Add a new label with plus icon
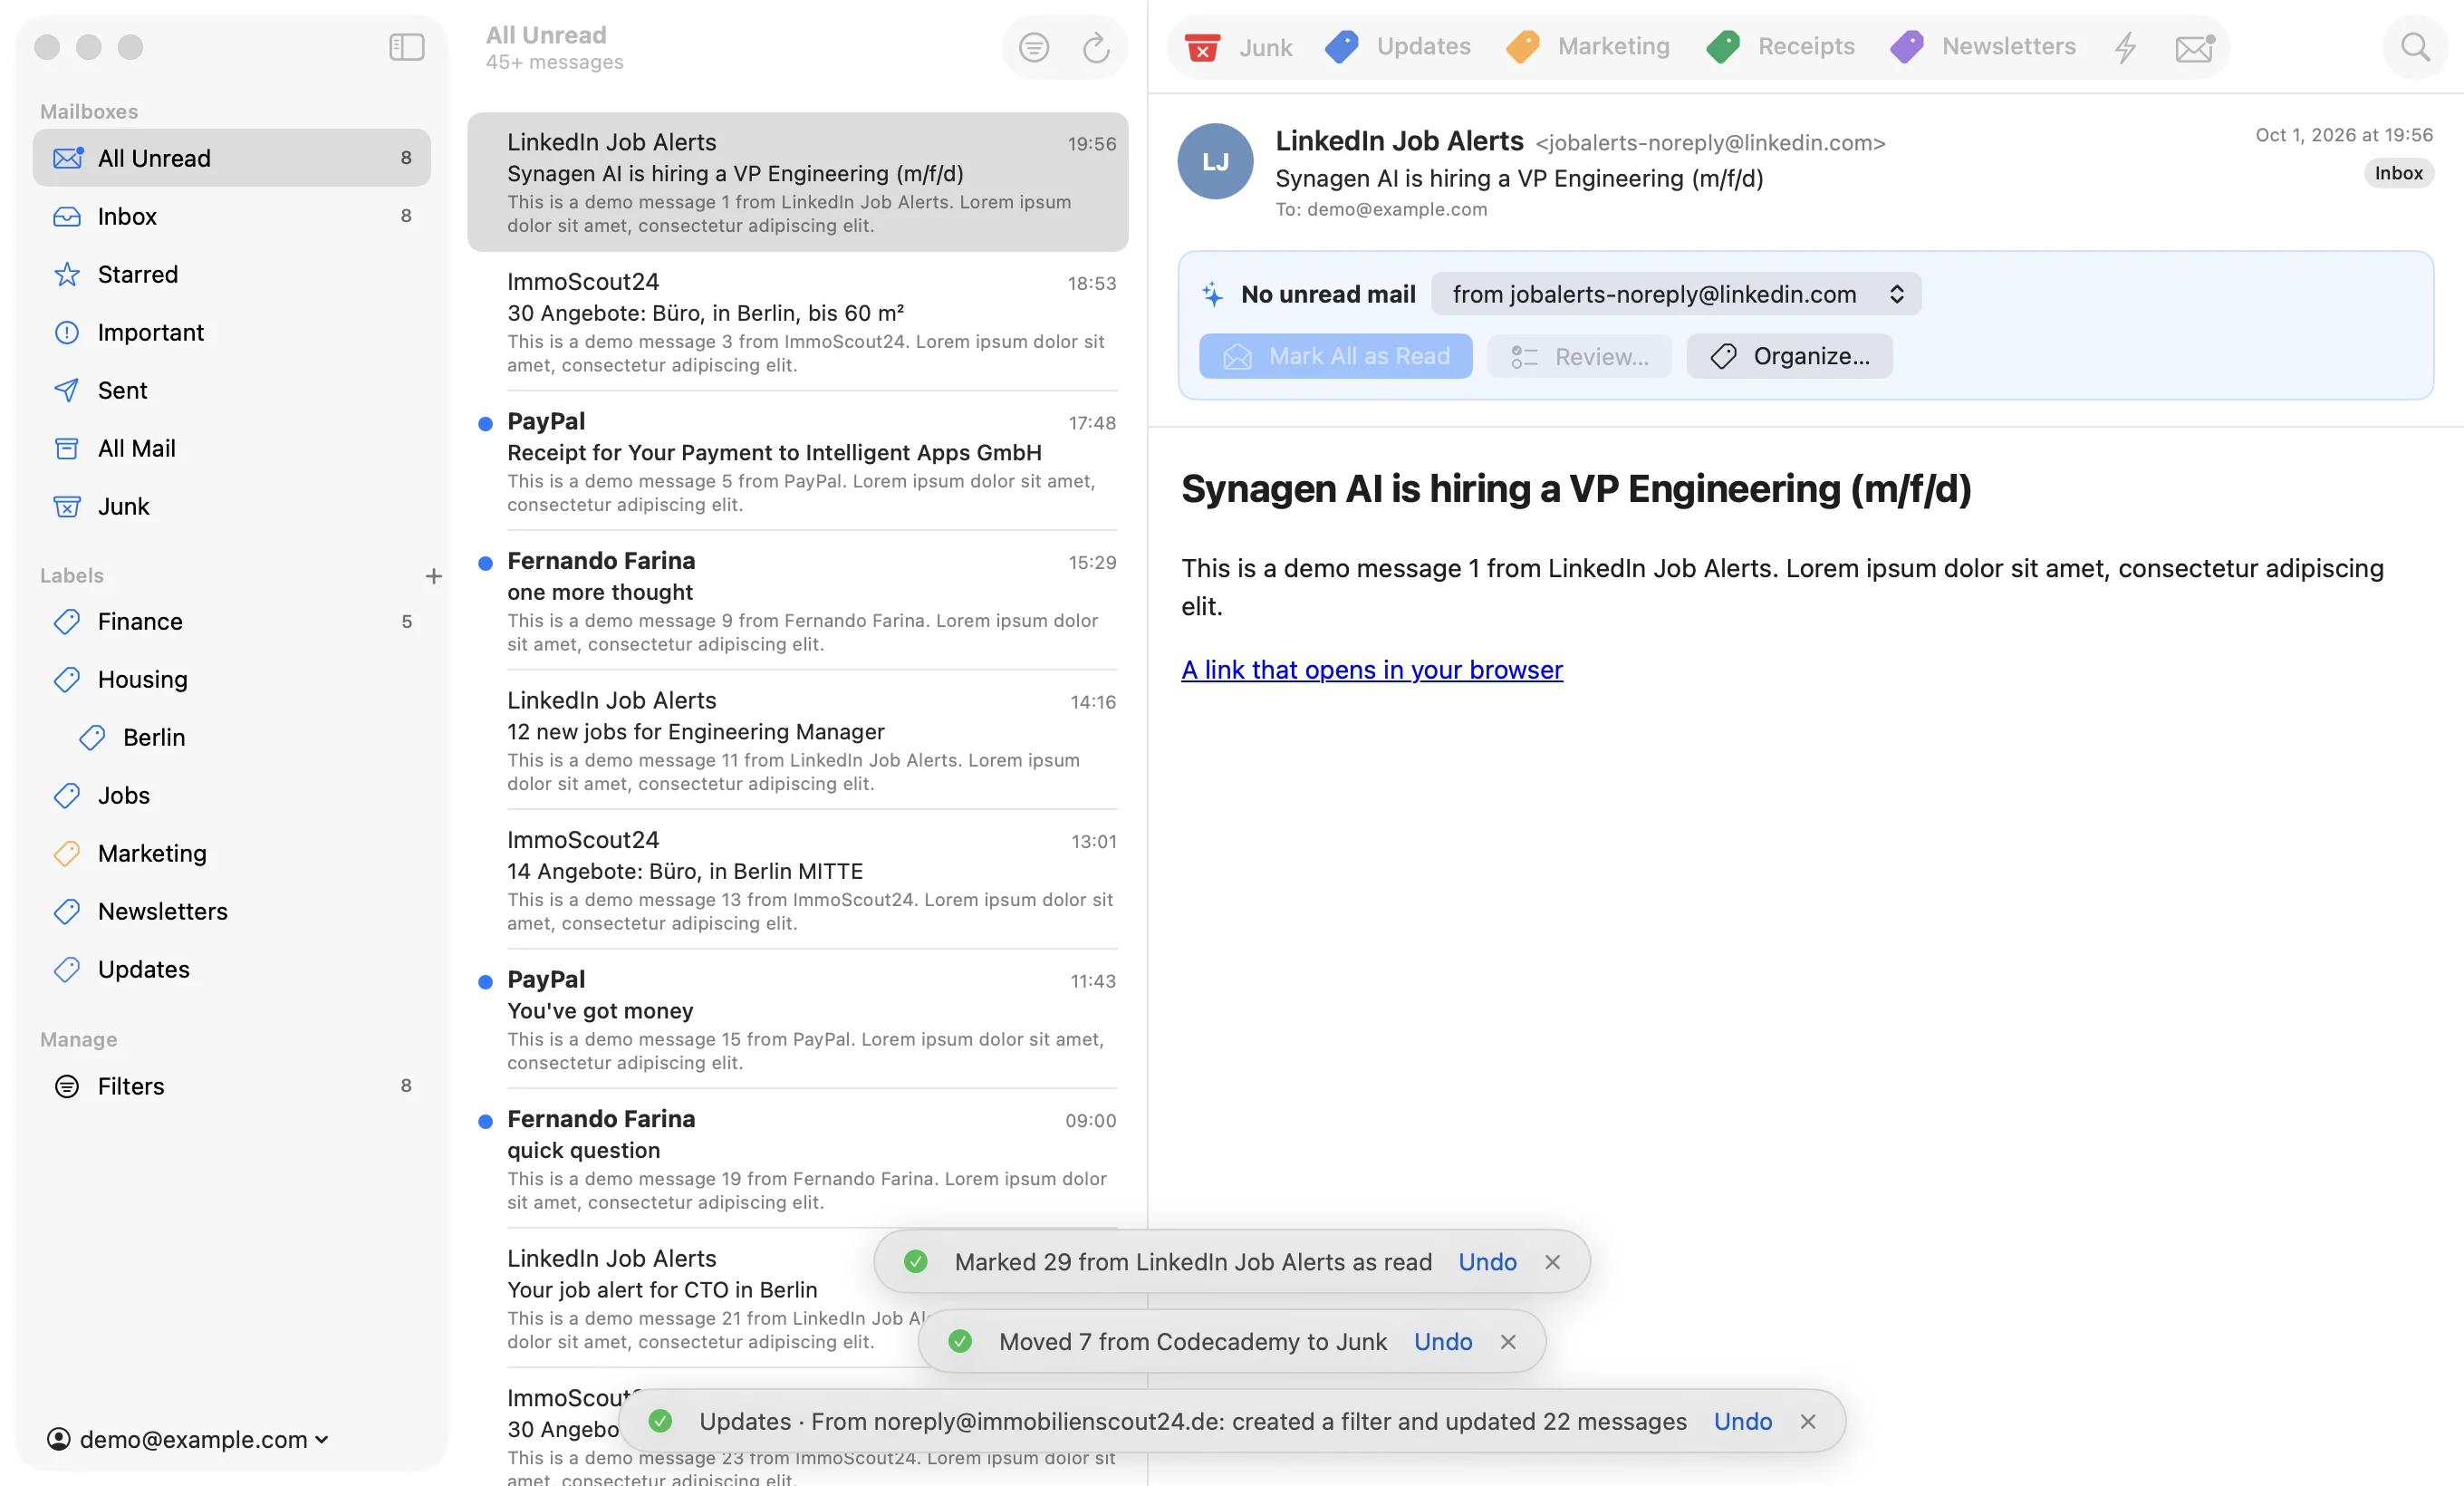The height and width of the screenshot is (1486, 2464). [x=433, y=576]
